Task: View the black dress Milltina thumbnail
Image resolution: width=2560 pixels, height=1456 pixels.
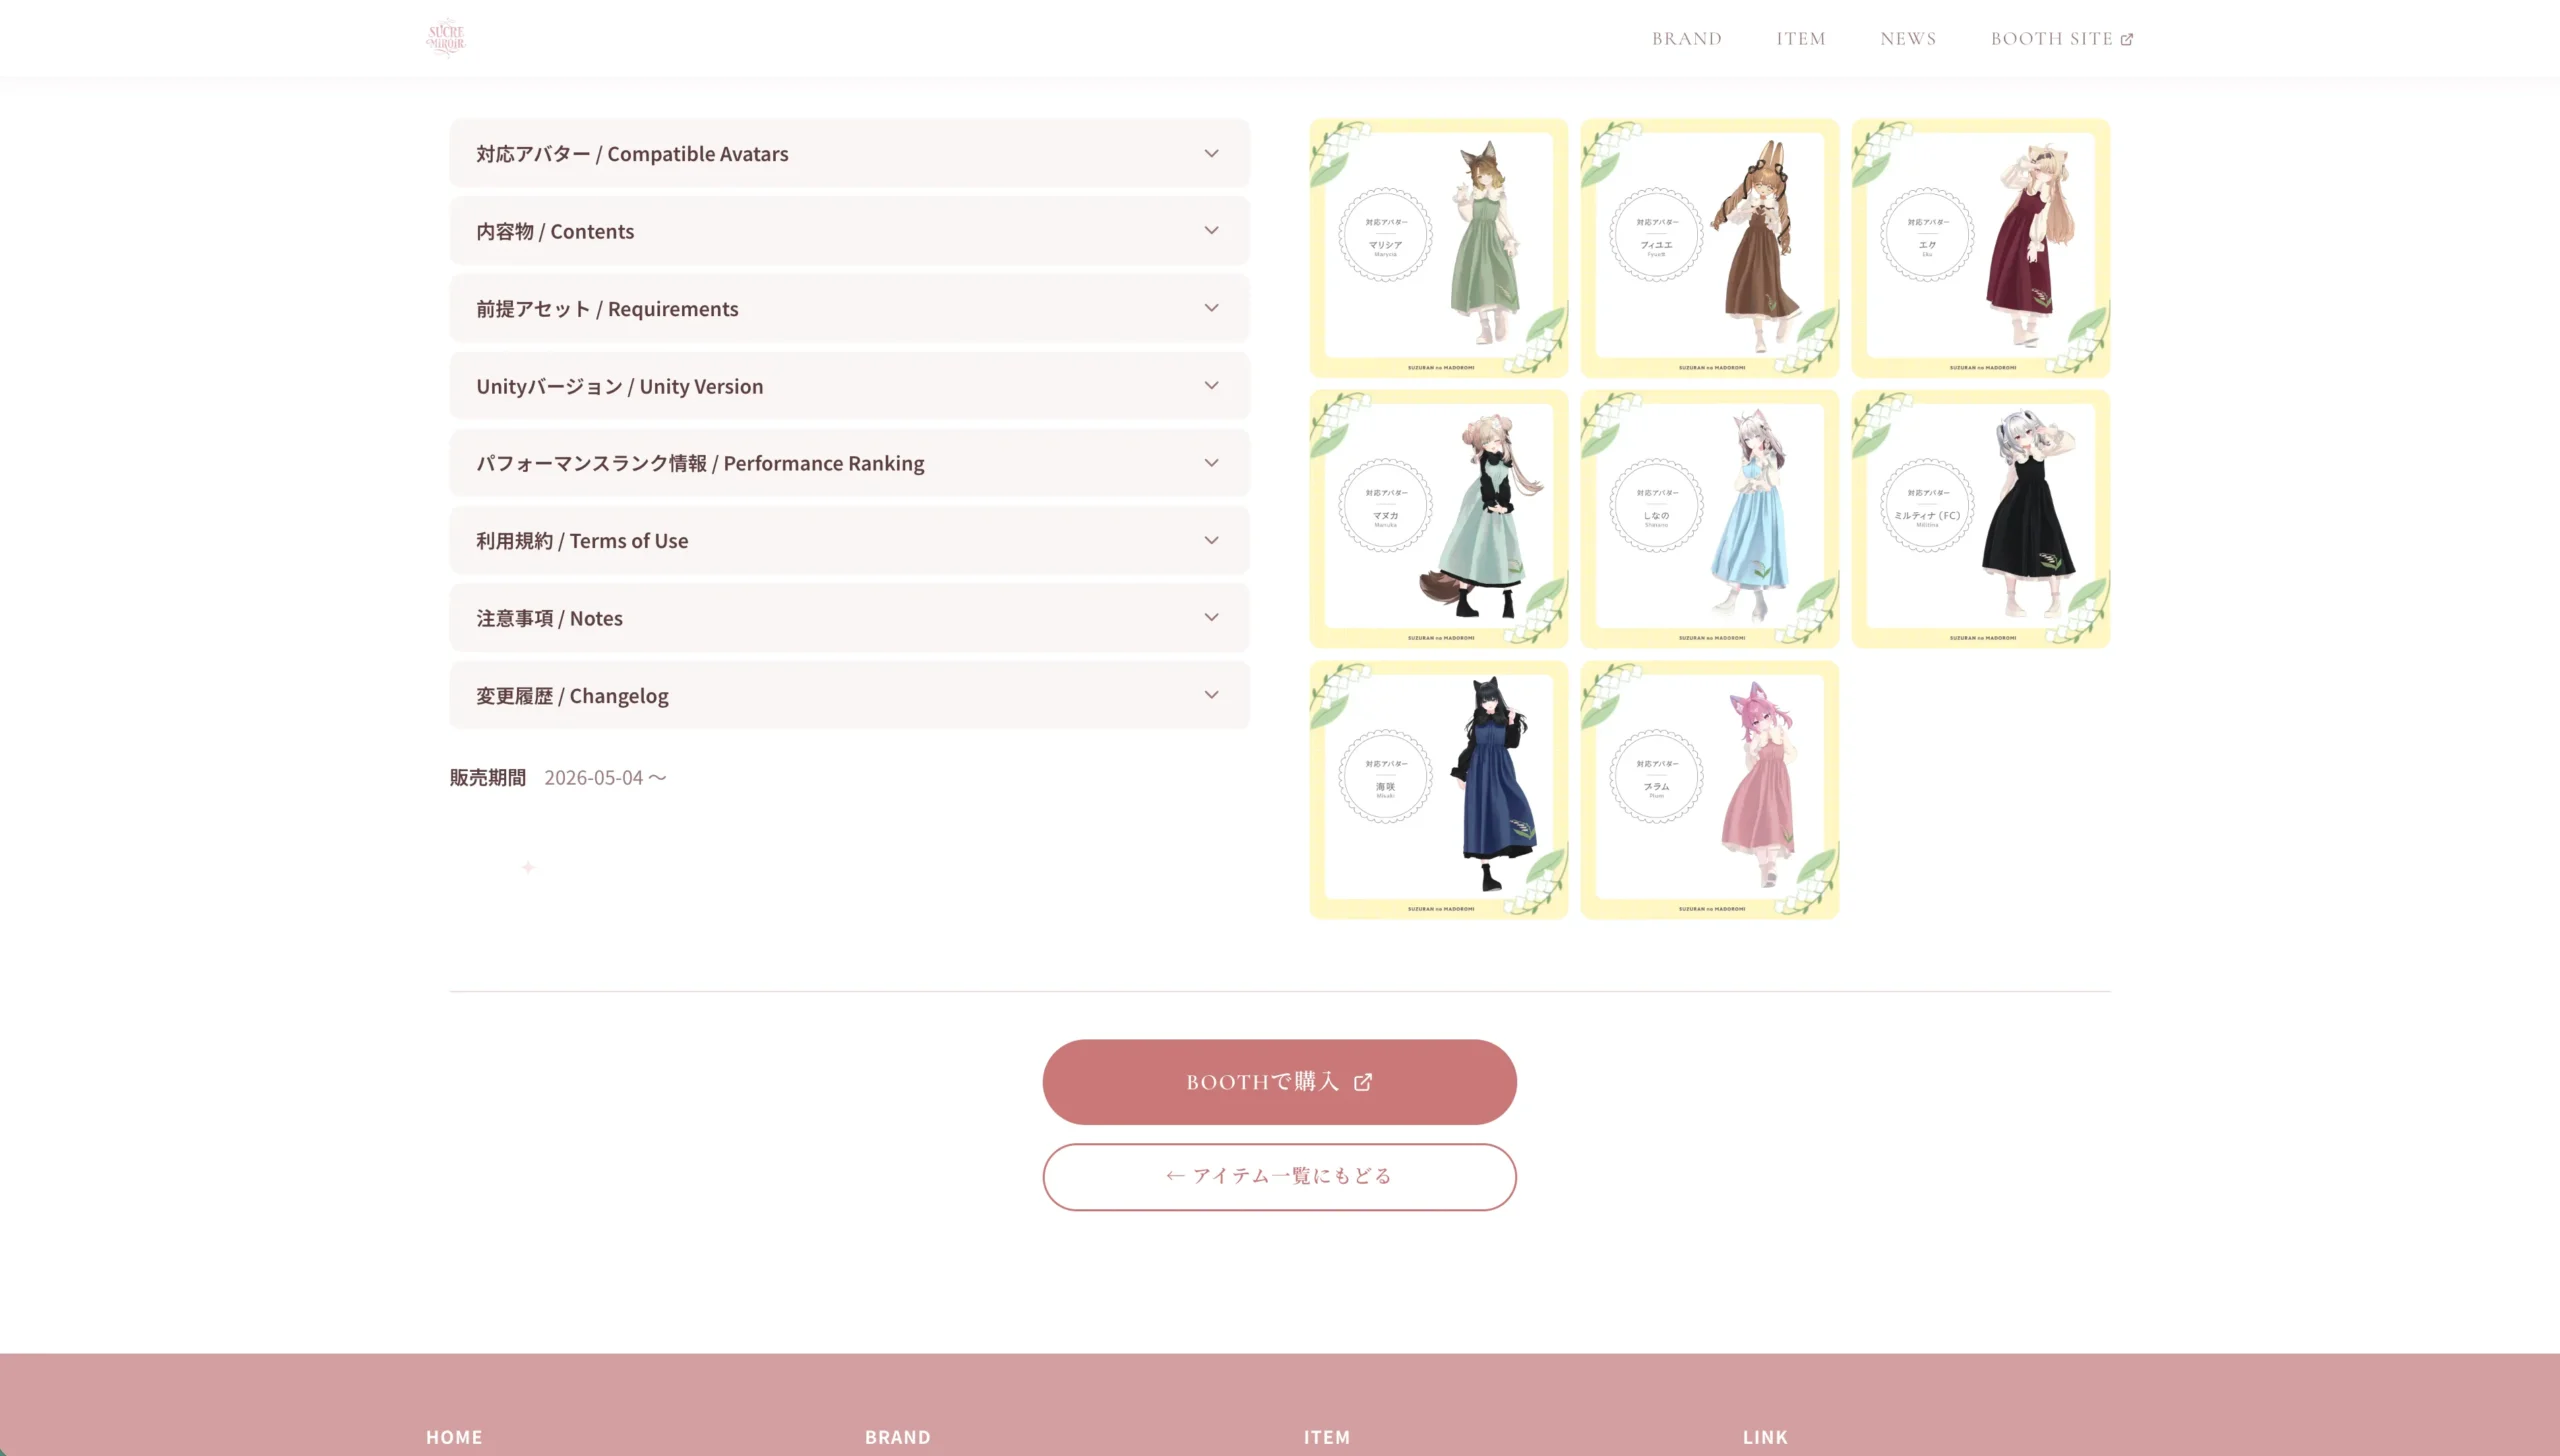Action: pyautogui.click(x=1981, y=519)
